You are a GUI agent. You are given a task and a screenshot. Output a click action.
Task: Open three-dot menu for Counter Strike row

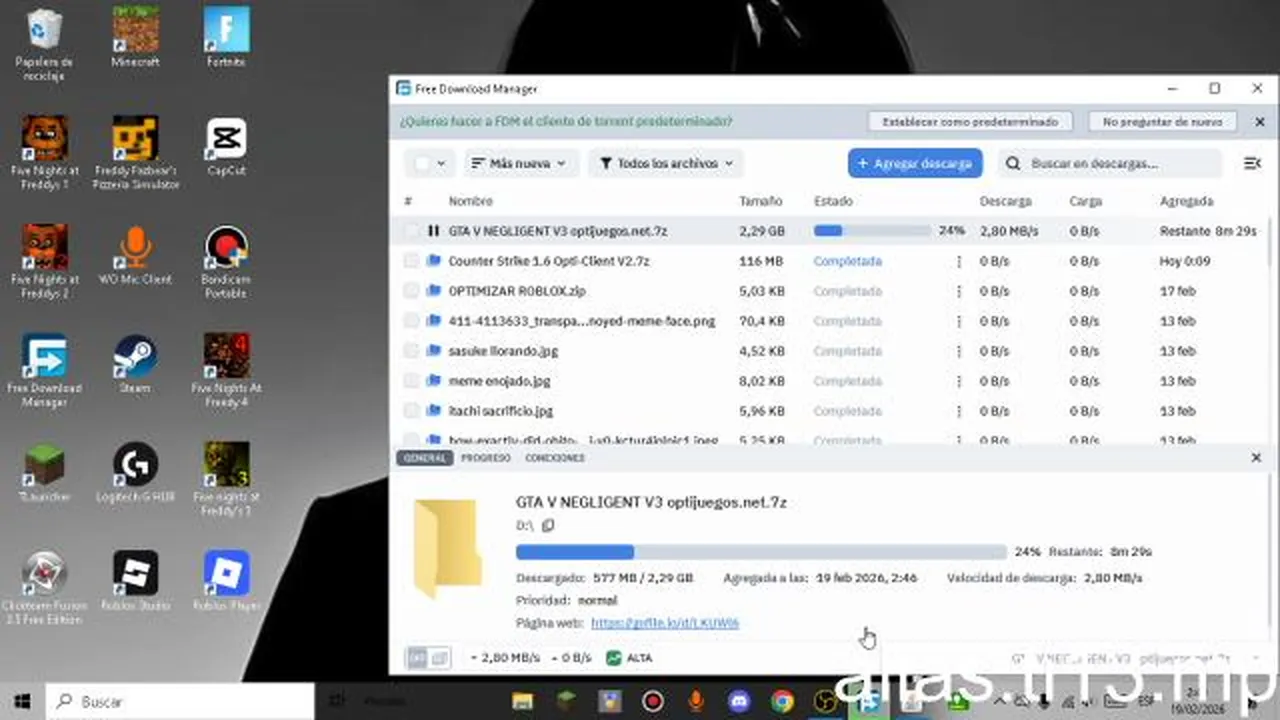(959, 261)
